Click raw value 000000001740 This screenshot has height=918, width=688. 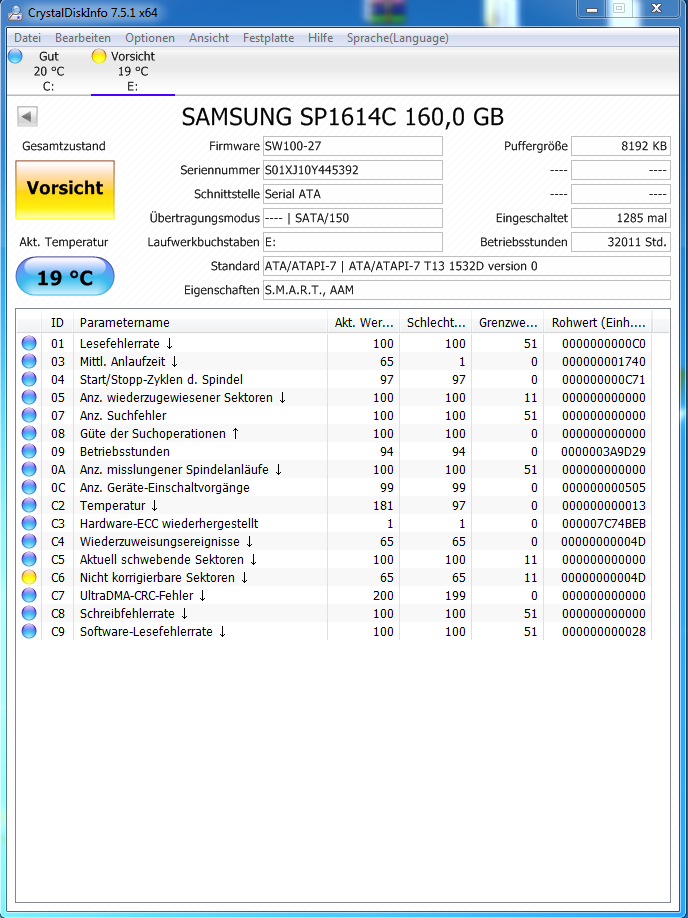(x=603, y=362)
